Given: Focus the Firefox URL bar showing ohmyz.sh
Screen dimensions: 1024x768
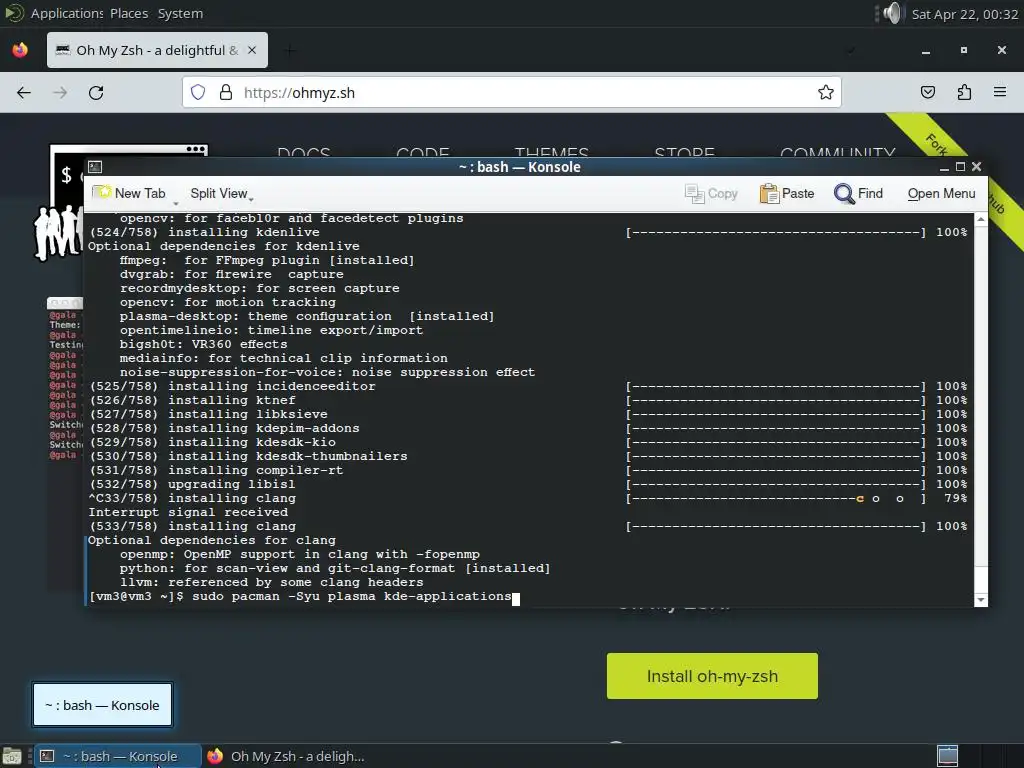Looking at the screenshot, I should click(511, 93).
